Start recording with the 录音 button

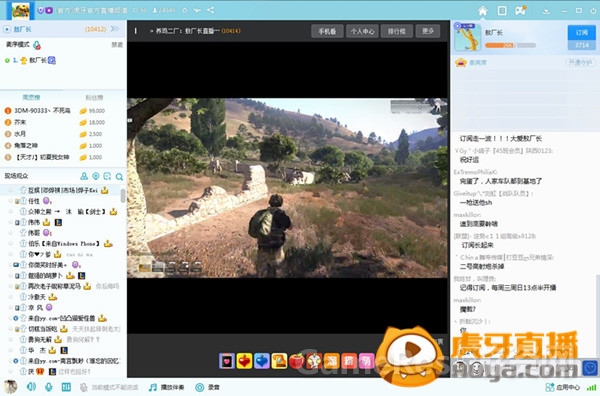point(207,388)
